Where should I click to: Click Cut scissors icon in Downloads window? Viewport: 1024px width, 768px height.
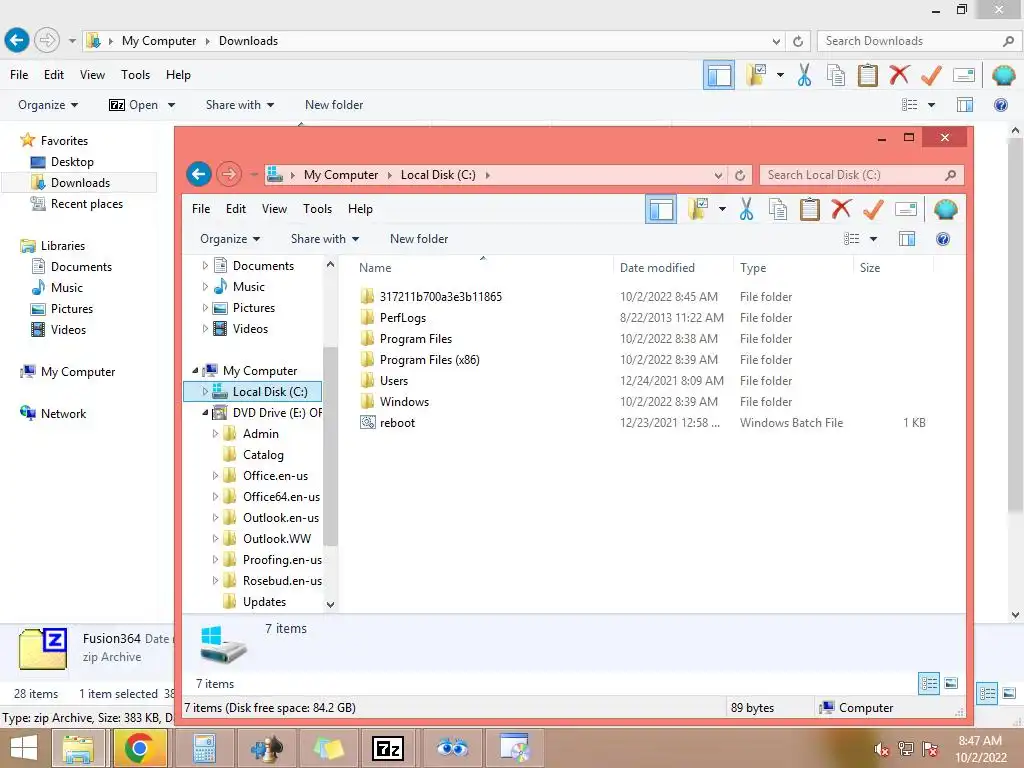805,75
